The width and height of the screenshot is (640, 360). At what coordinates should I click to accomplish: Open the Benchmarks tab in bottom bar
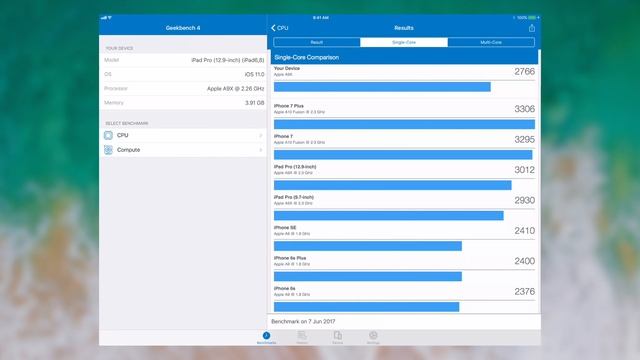pyautogui.click(x=267, y=338)
